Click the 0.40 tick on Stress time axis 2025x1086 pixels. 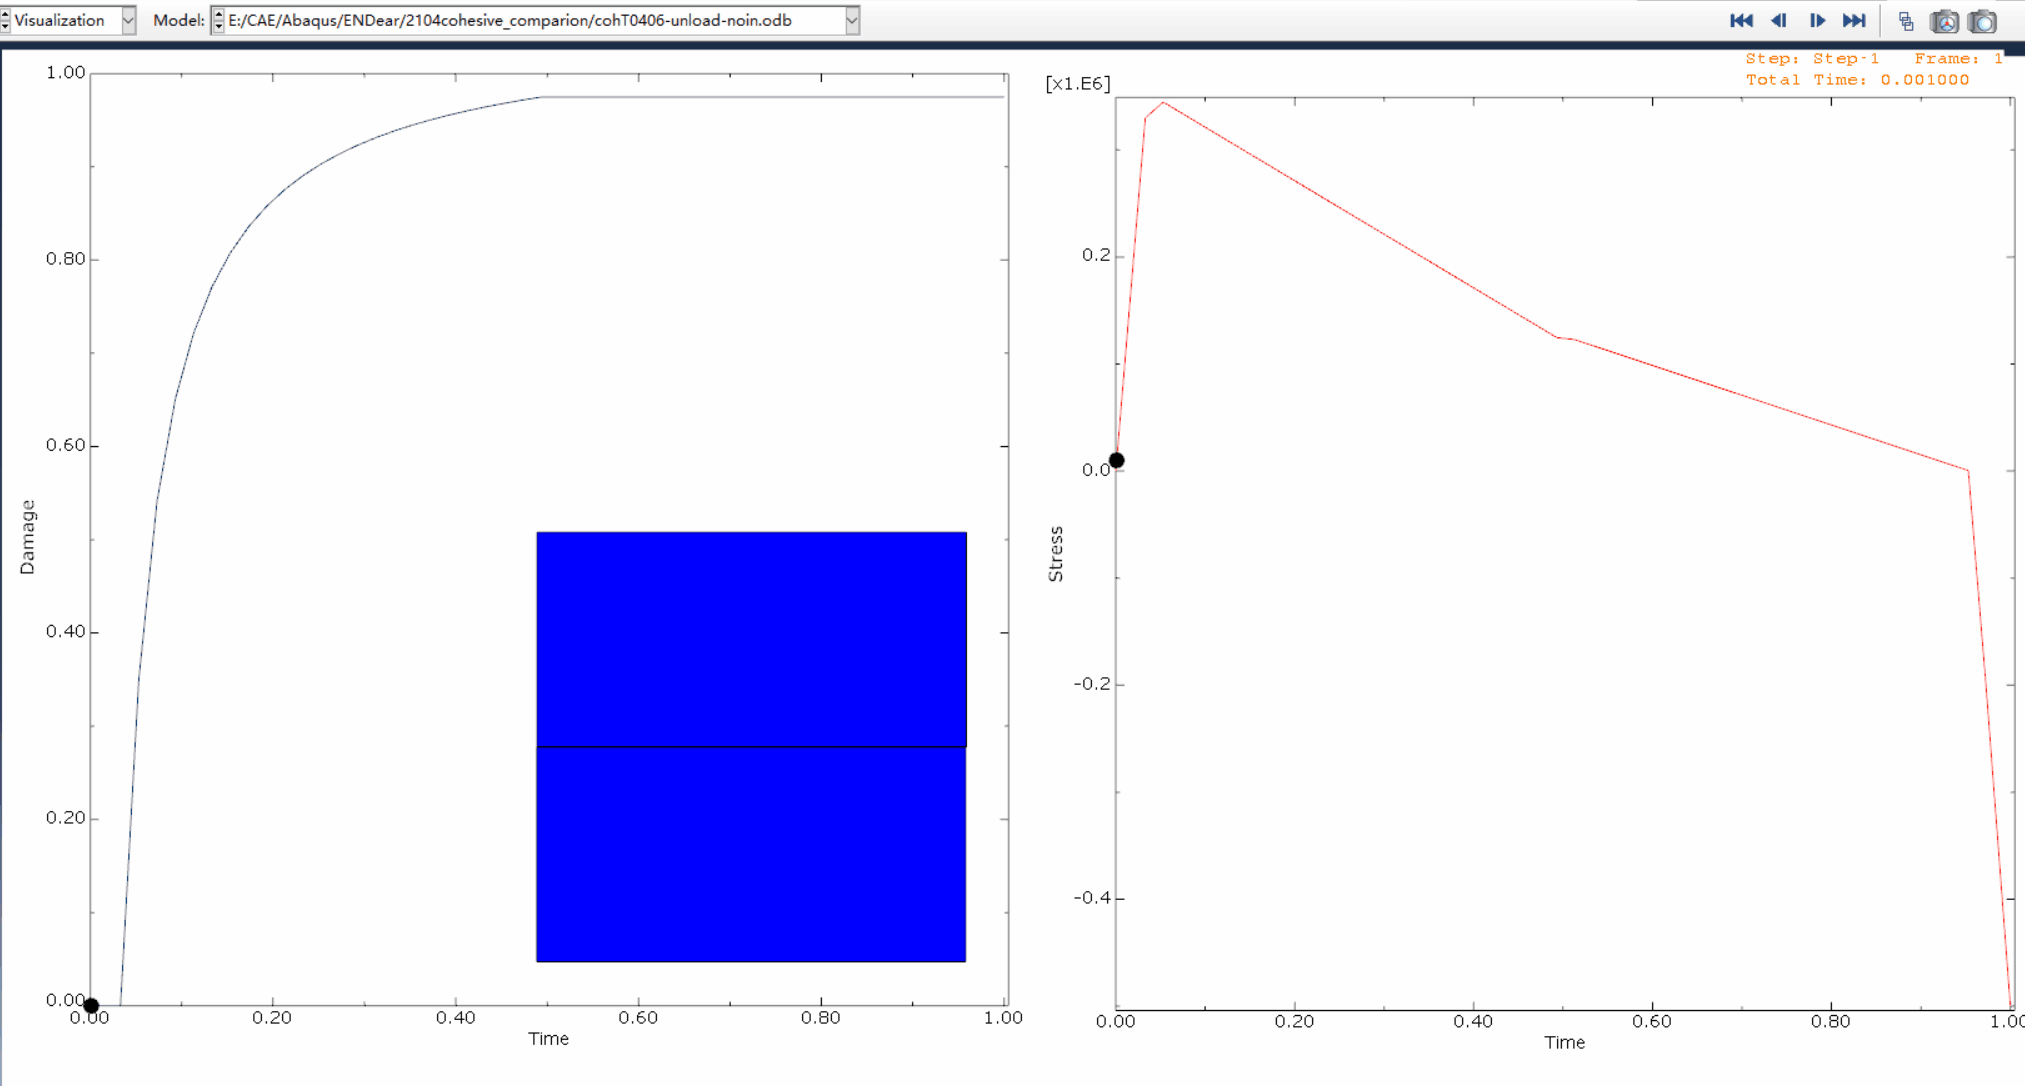click(x=1473, y=1022)
